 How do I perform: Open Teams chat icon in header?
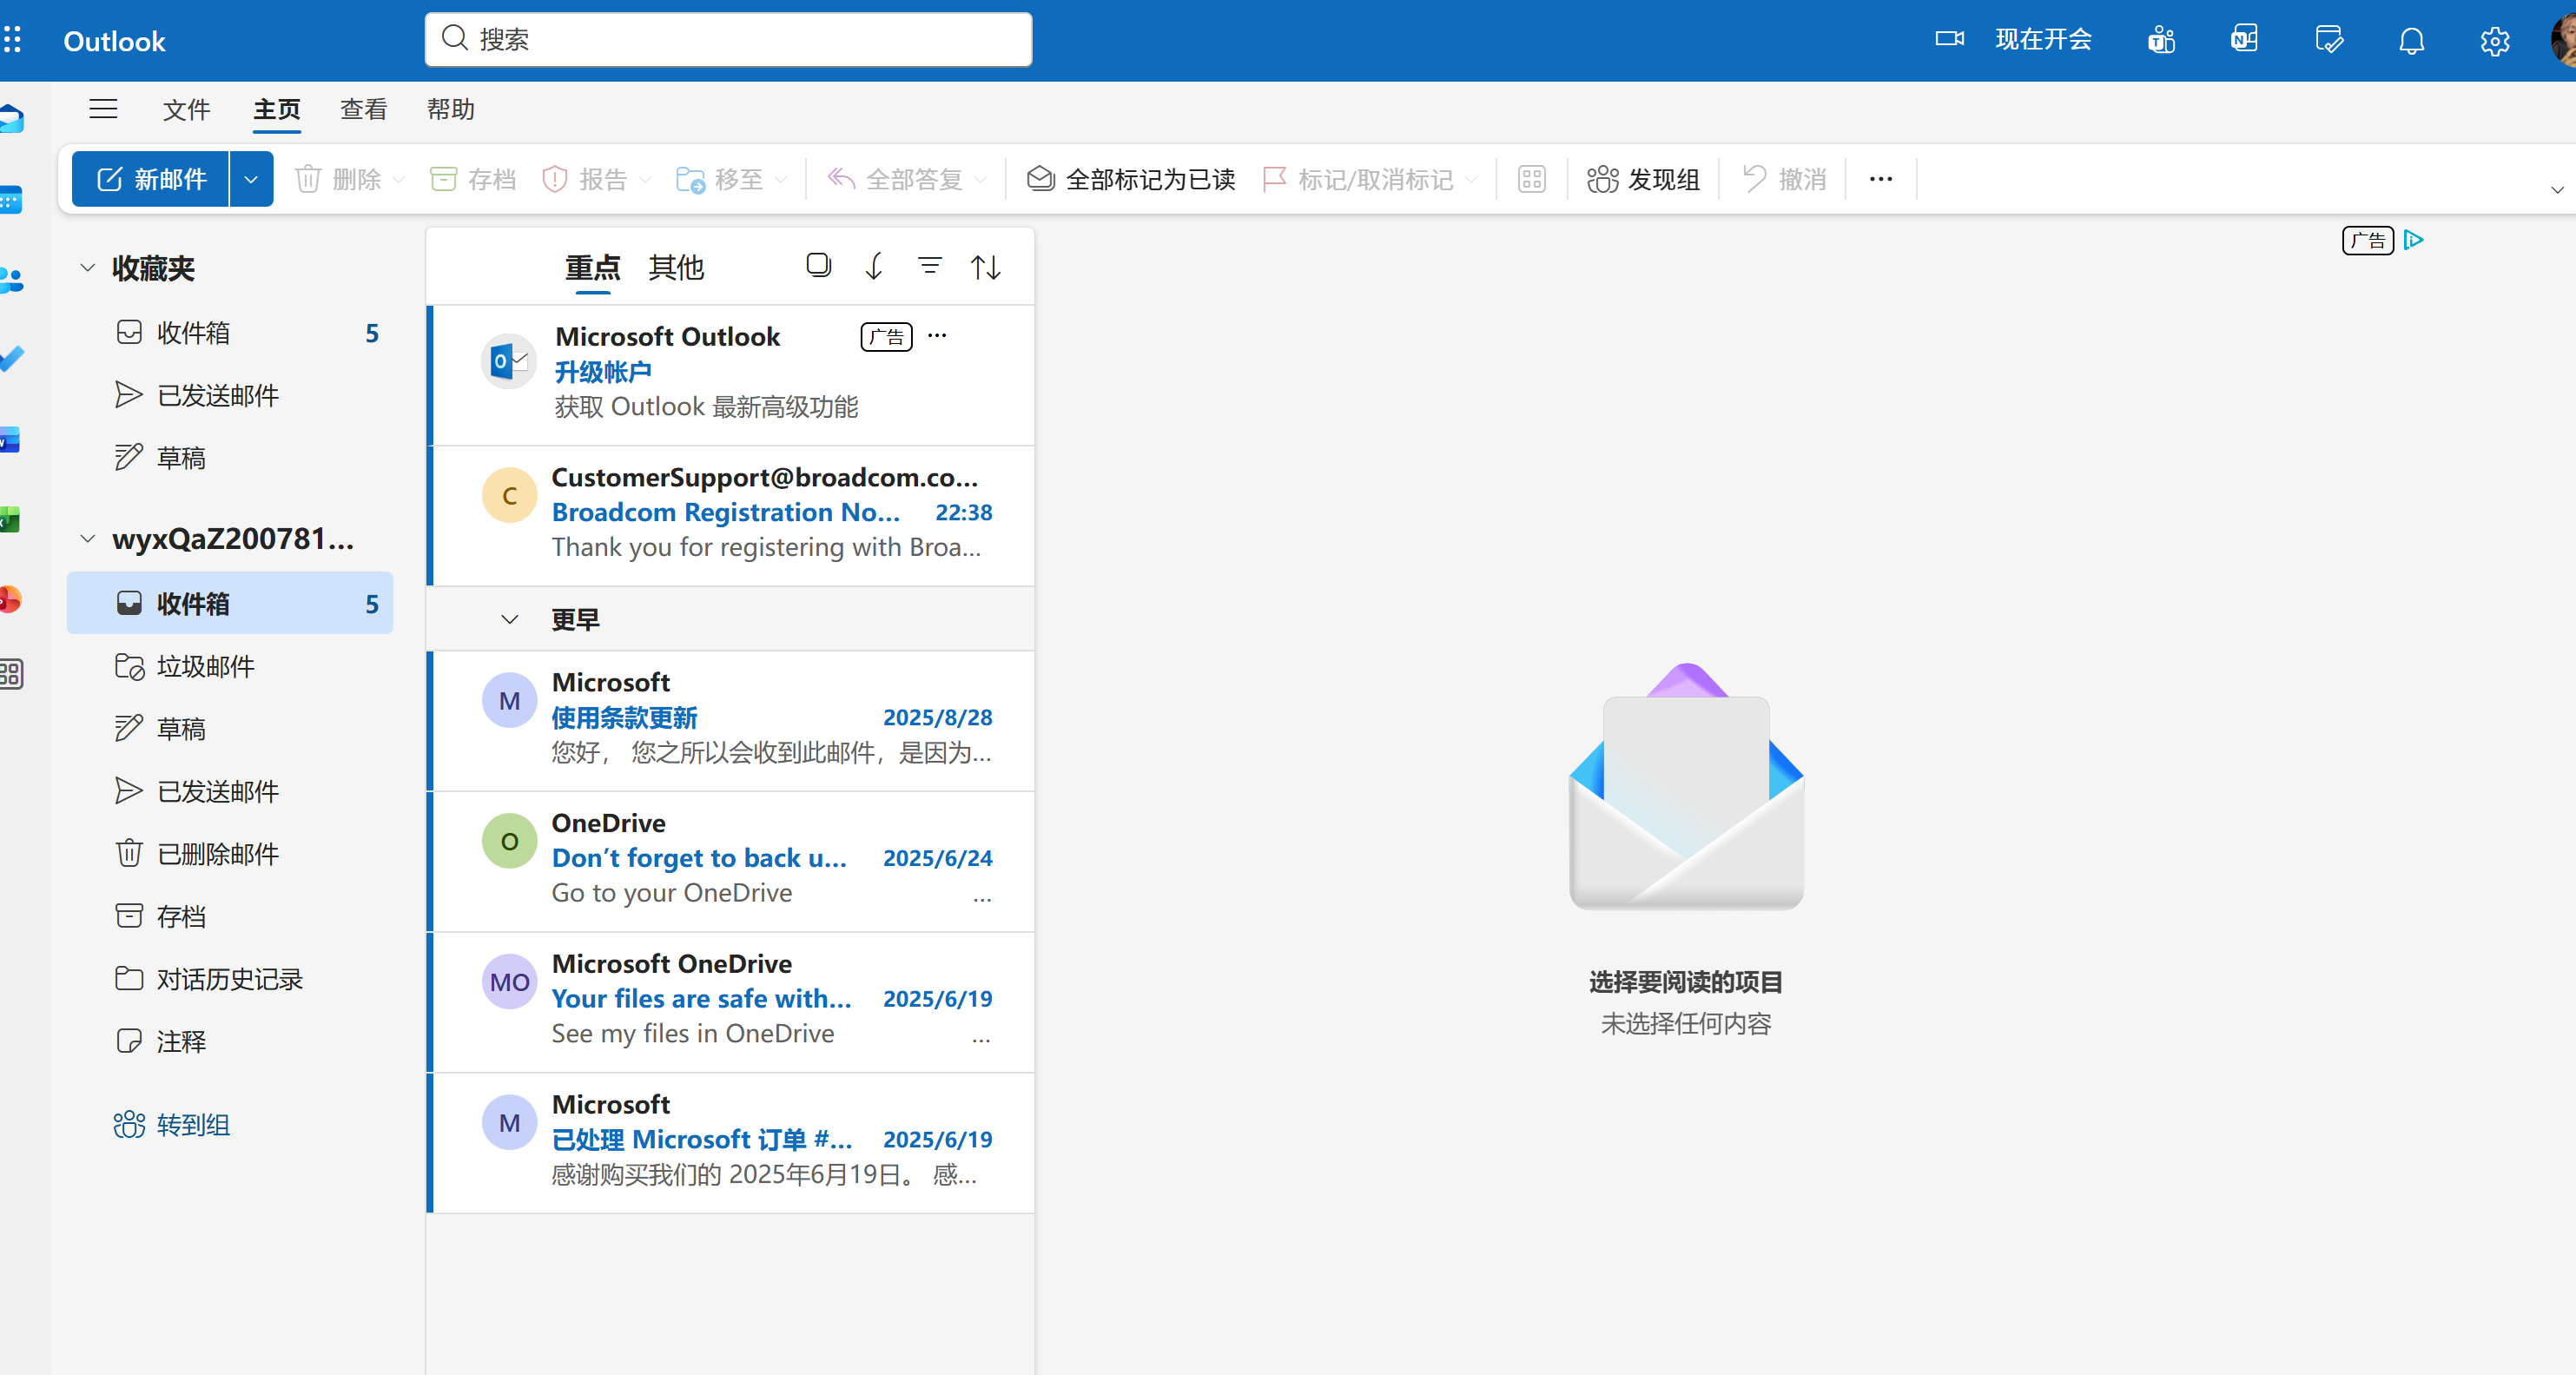(x=2161, y=40)
